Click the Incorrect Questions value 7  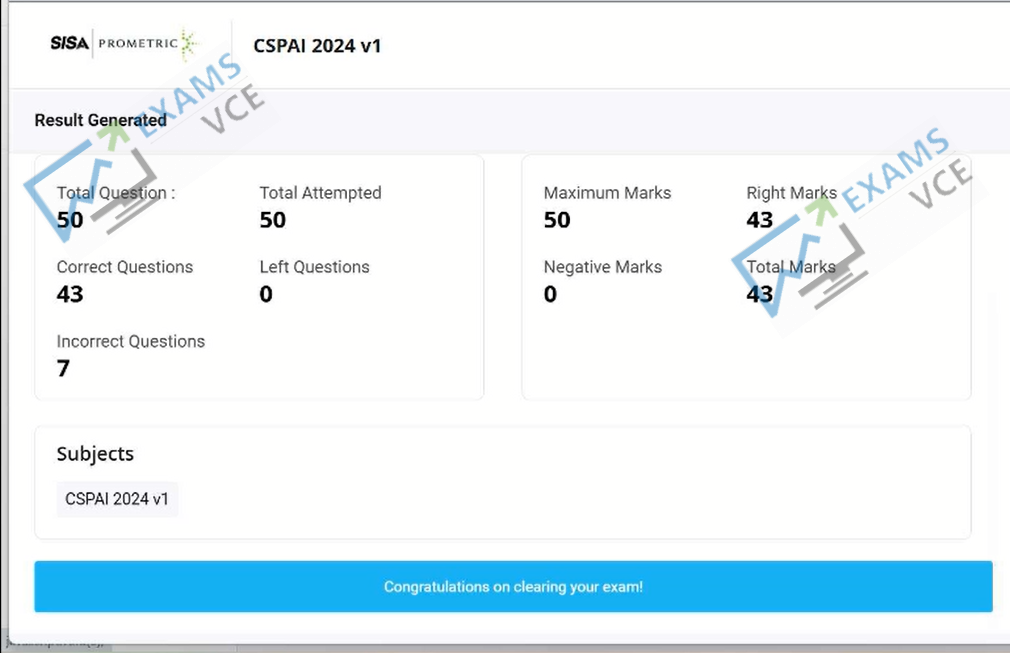point(63,368)
